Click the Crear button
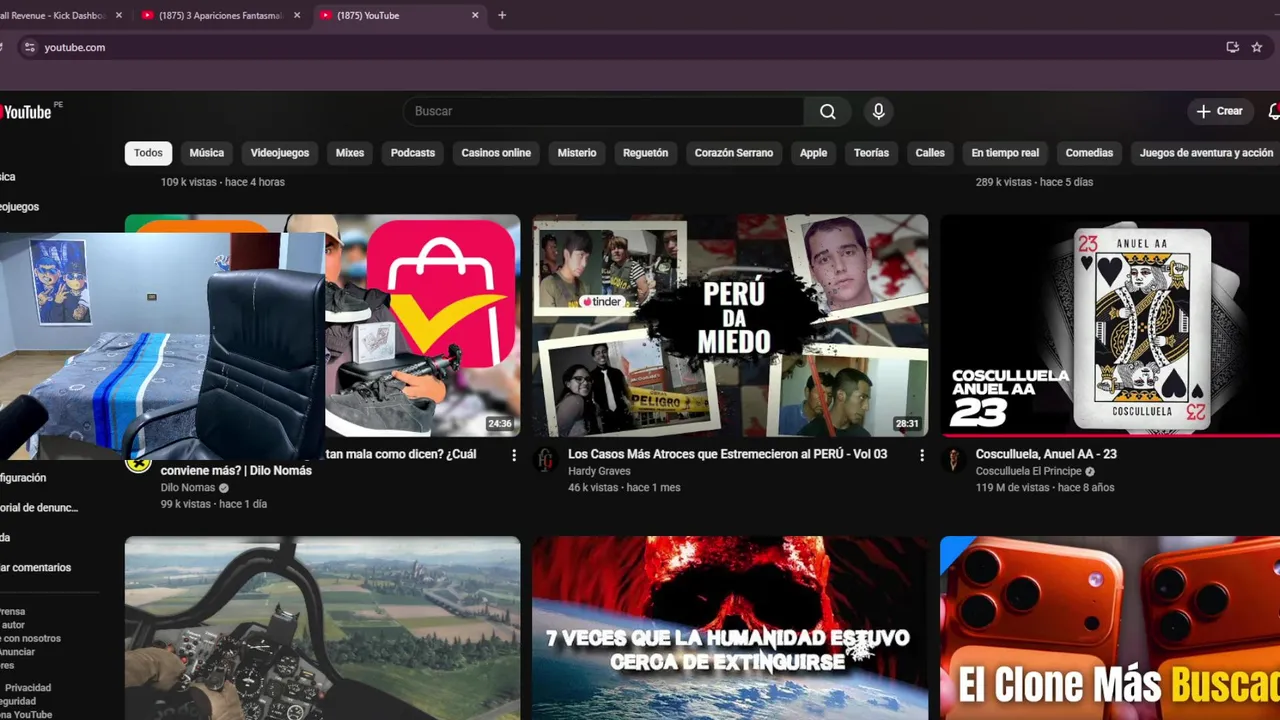 click(1219, 111)
